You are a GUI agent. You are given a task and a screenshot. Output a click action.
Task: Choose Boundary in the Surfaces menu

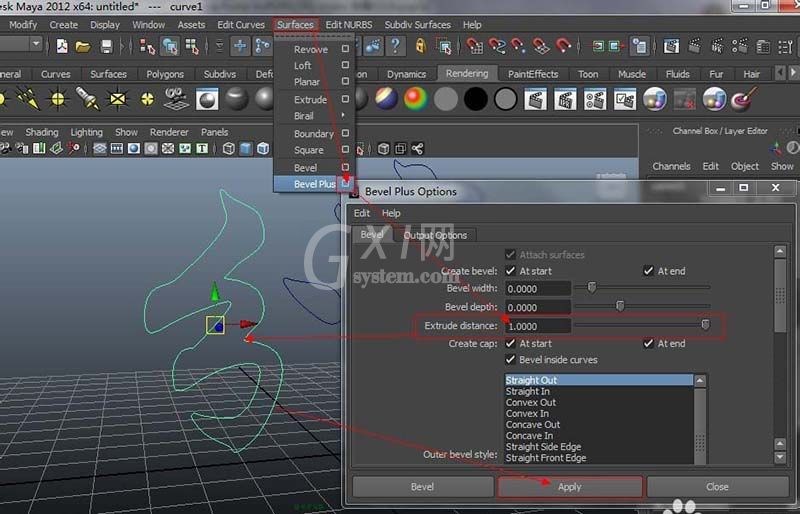click(x=314, y=134)
